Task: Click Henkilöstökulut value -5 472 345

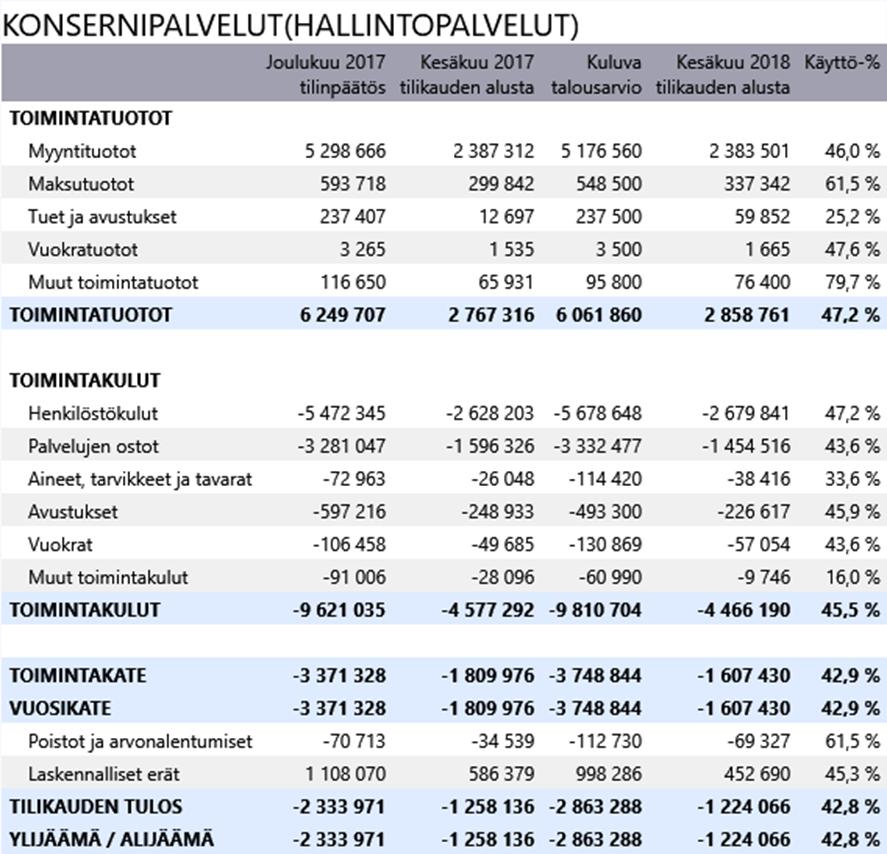Action: pyautogui.click(x=342, y=413)
